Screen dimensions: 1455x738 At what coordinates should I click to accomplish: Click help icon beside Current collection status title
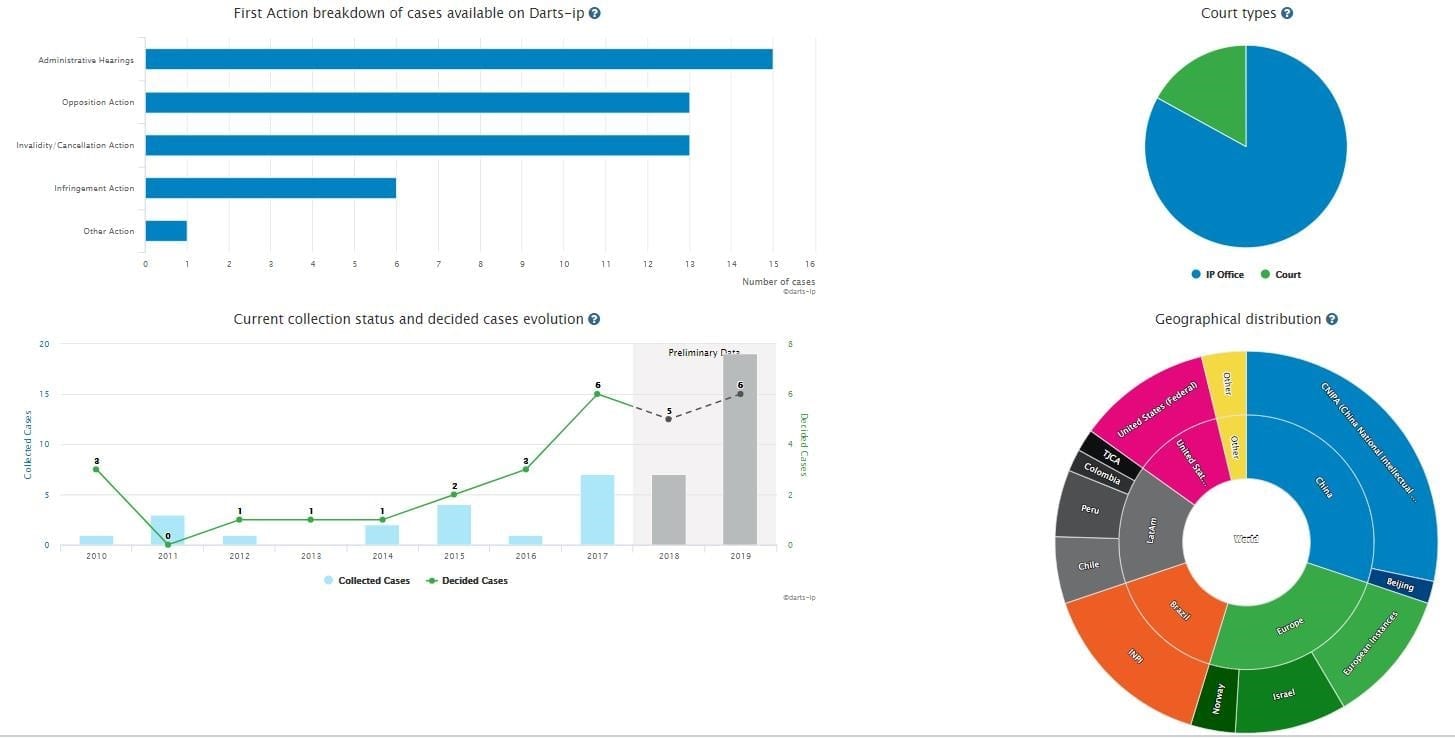[594, 320]
